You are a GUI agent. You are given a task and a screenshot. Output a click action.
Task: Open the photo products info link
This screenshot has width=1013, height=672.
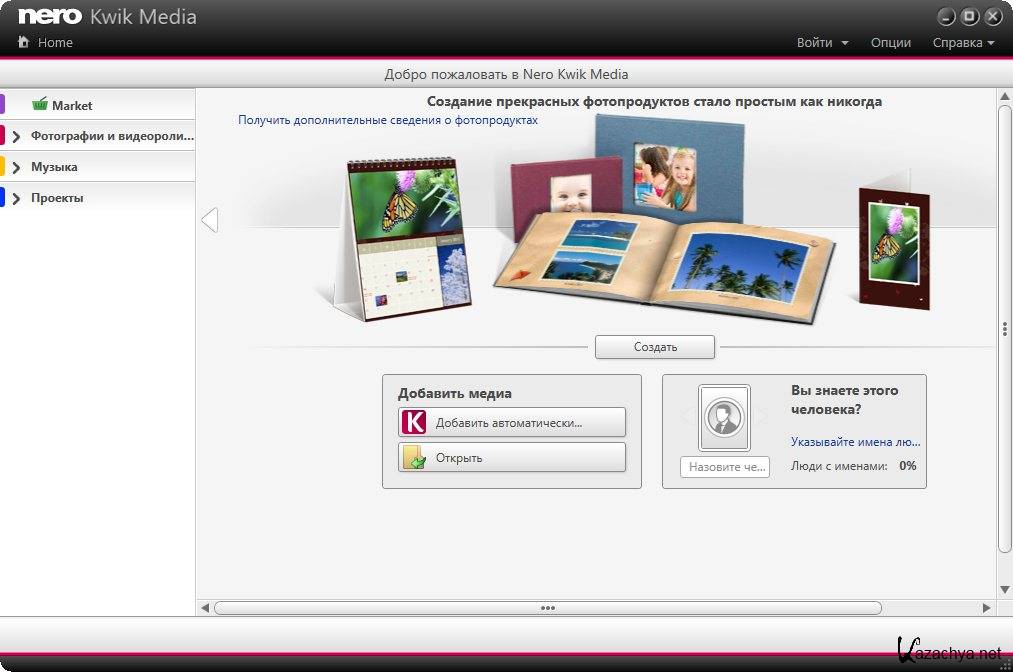coord(387,120)
